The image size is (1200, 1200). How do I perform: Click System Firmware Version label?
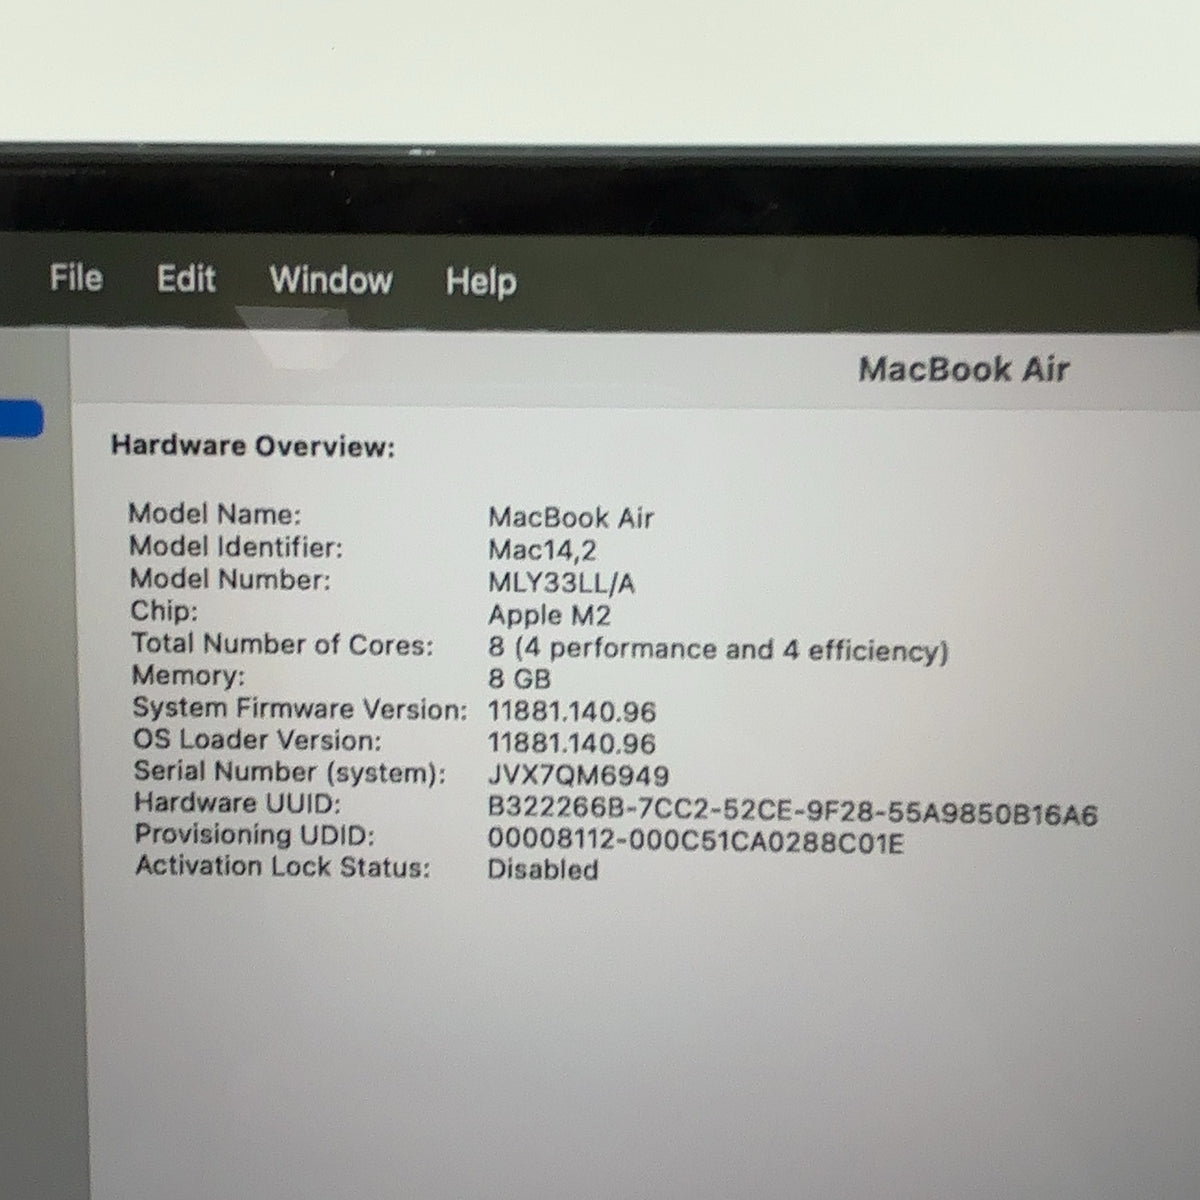point(299,709)
